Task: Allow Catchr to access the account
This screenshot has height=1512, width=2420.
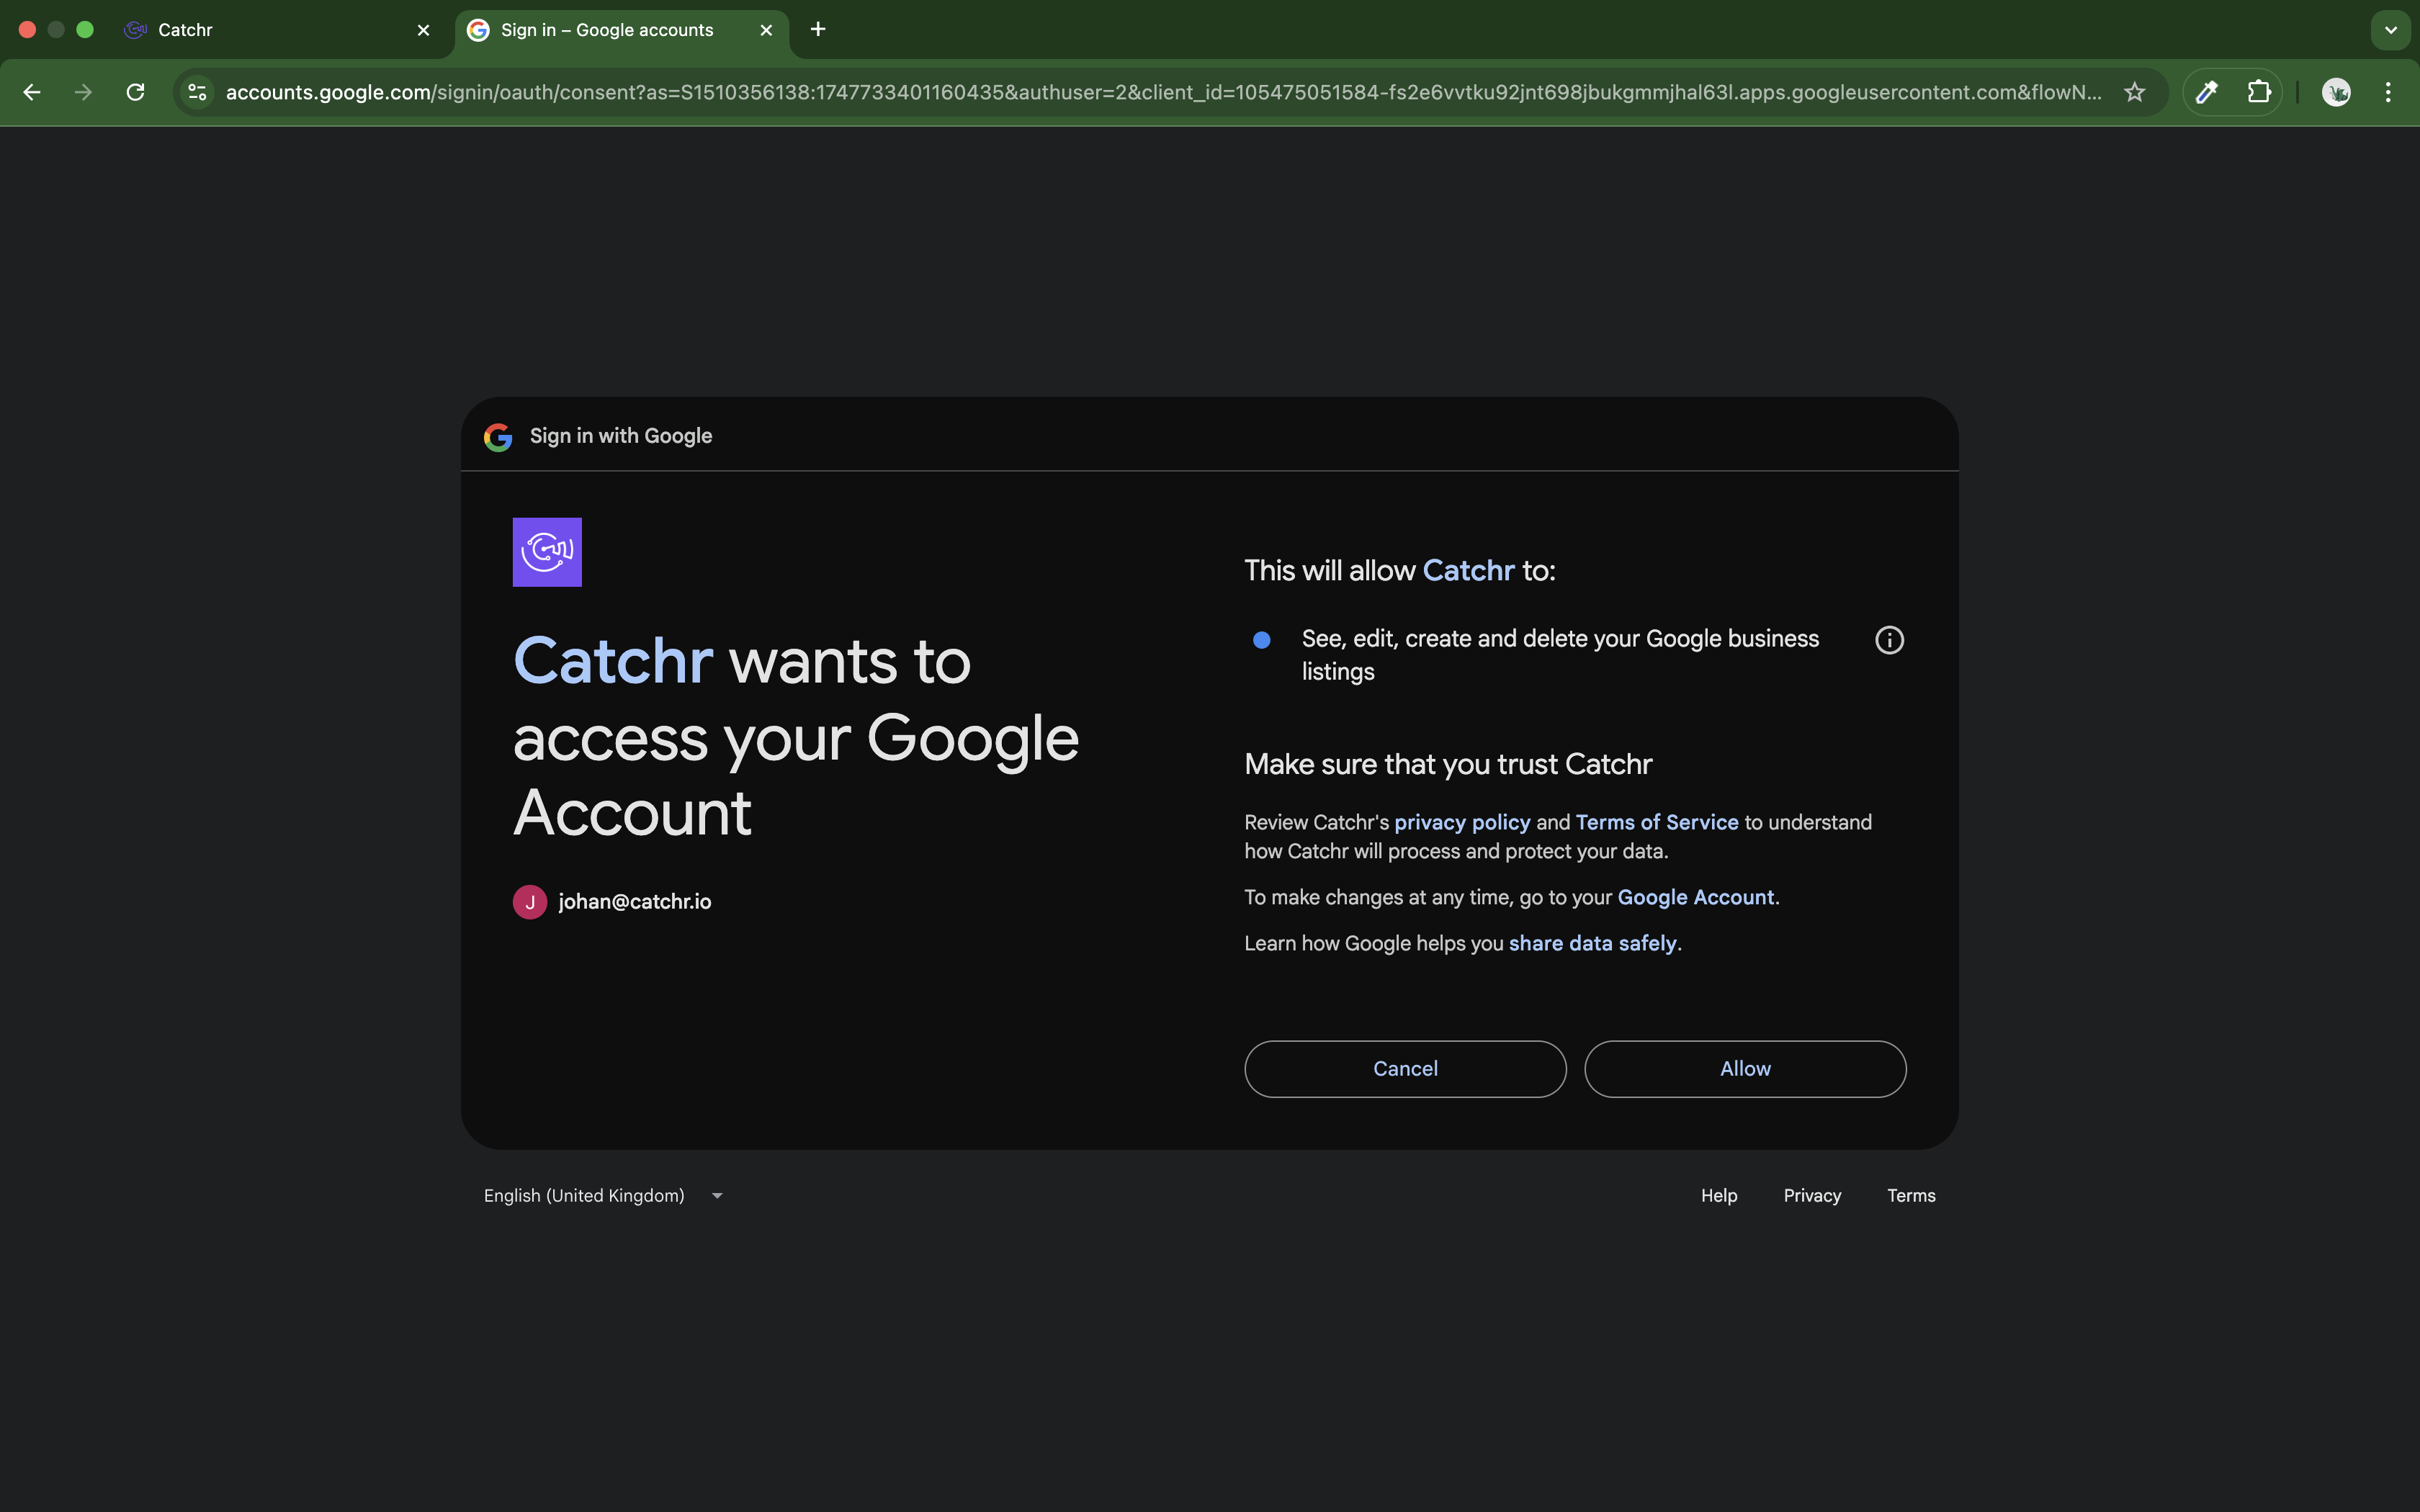Action: pyautogui.click(x=1745, y=1069)
